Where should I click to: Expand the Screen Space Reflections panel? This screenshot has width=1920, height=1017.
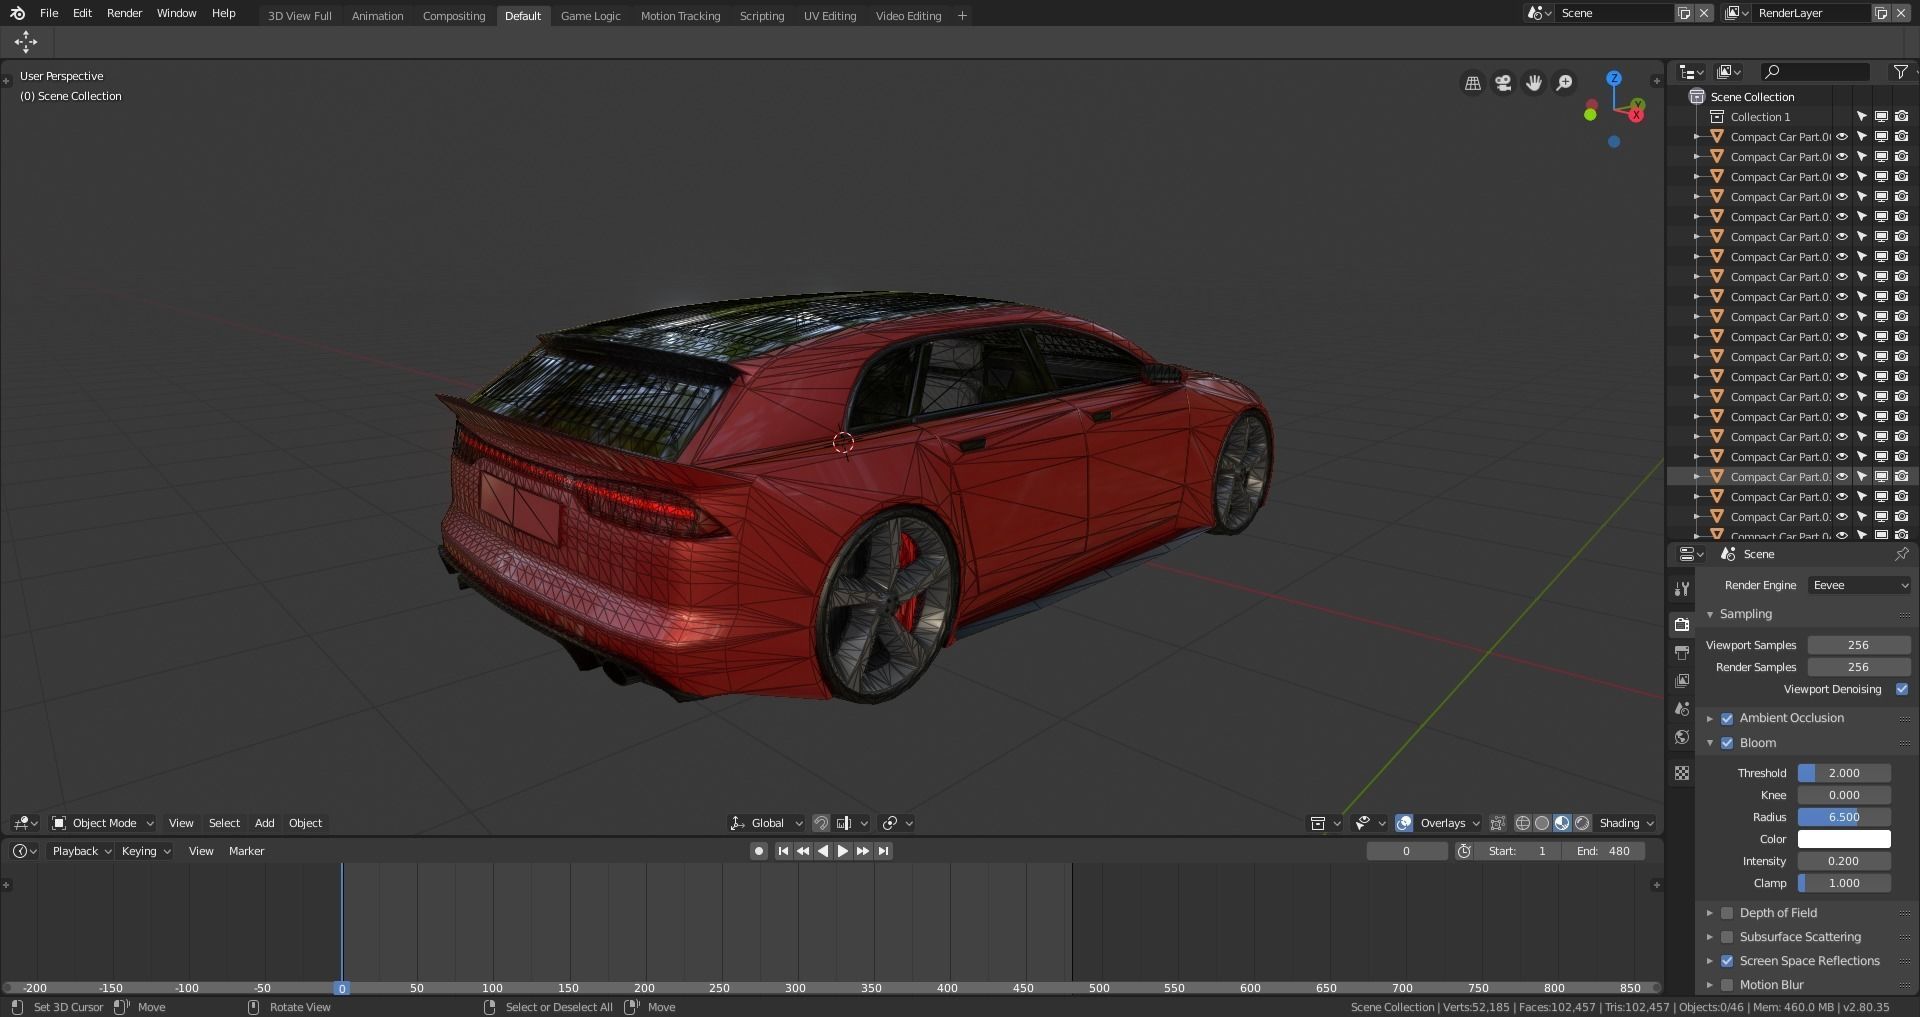[1710, 961]
